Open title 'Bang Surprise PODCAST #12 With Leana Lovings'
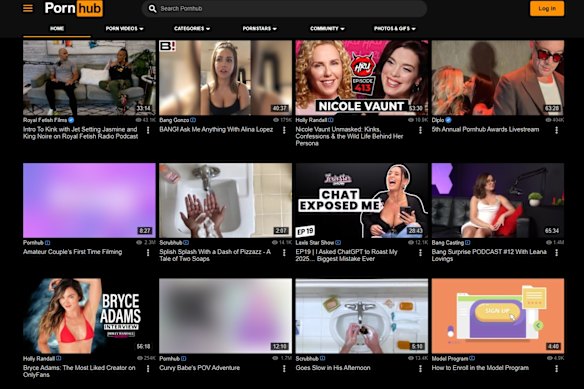The image size is (584, 389). 489,255
